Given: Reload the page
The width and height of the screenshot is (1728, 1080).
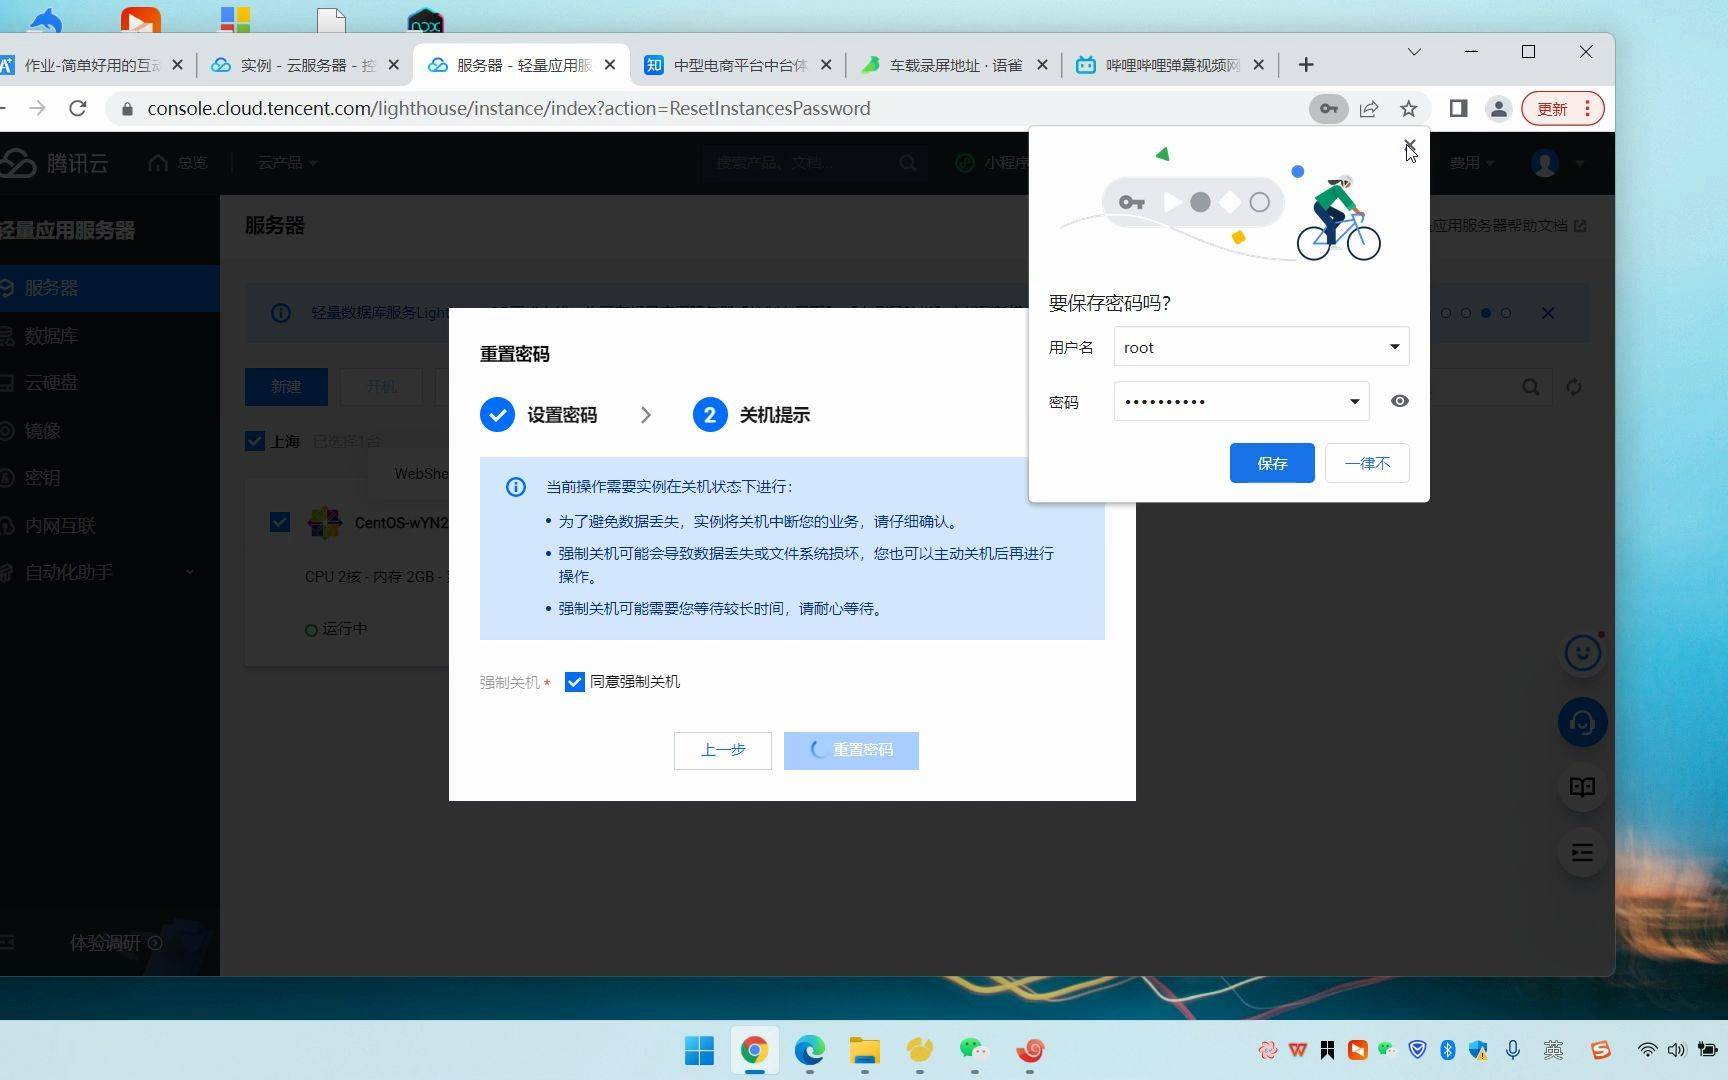Looking at the screenshot, I should (x=78, y=108).
